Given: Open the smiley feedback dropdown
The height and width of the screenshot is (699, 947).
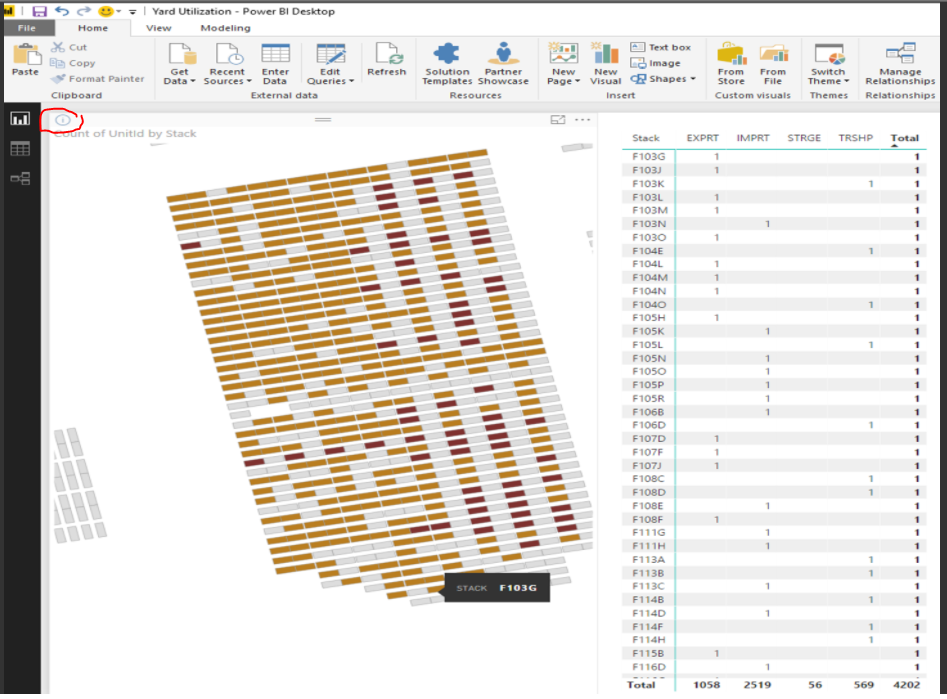Looking at the screenshot, I should [x=109, y=11].
